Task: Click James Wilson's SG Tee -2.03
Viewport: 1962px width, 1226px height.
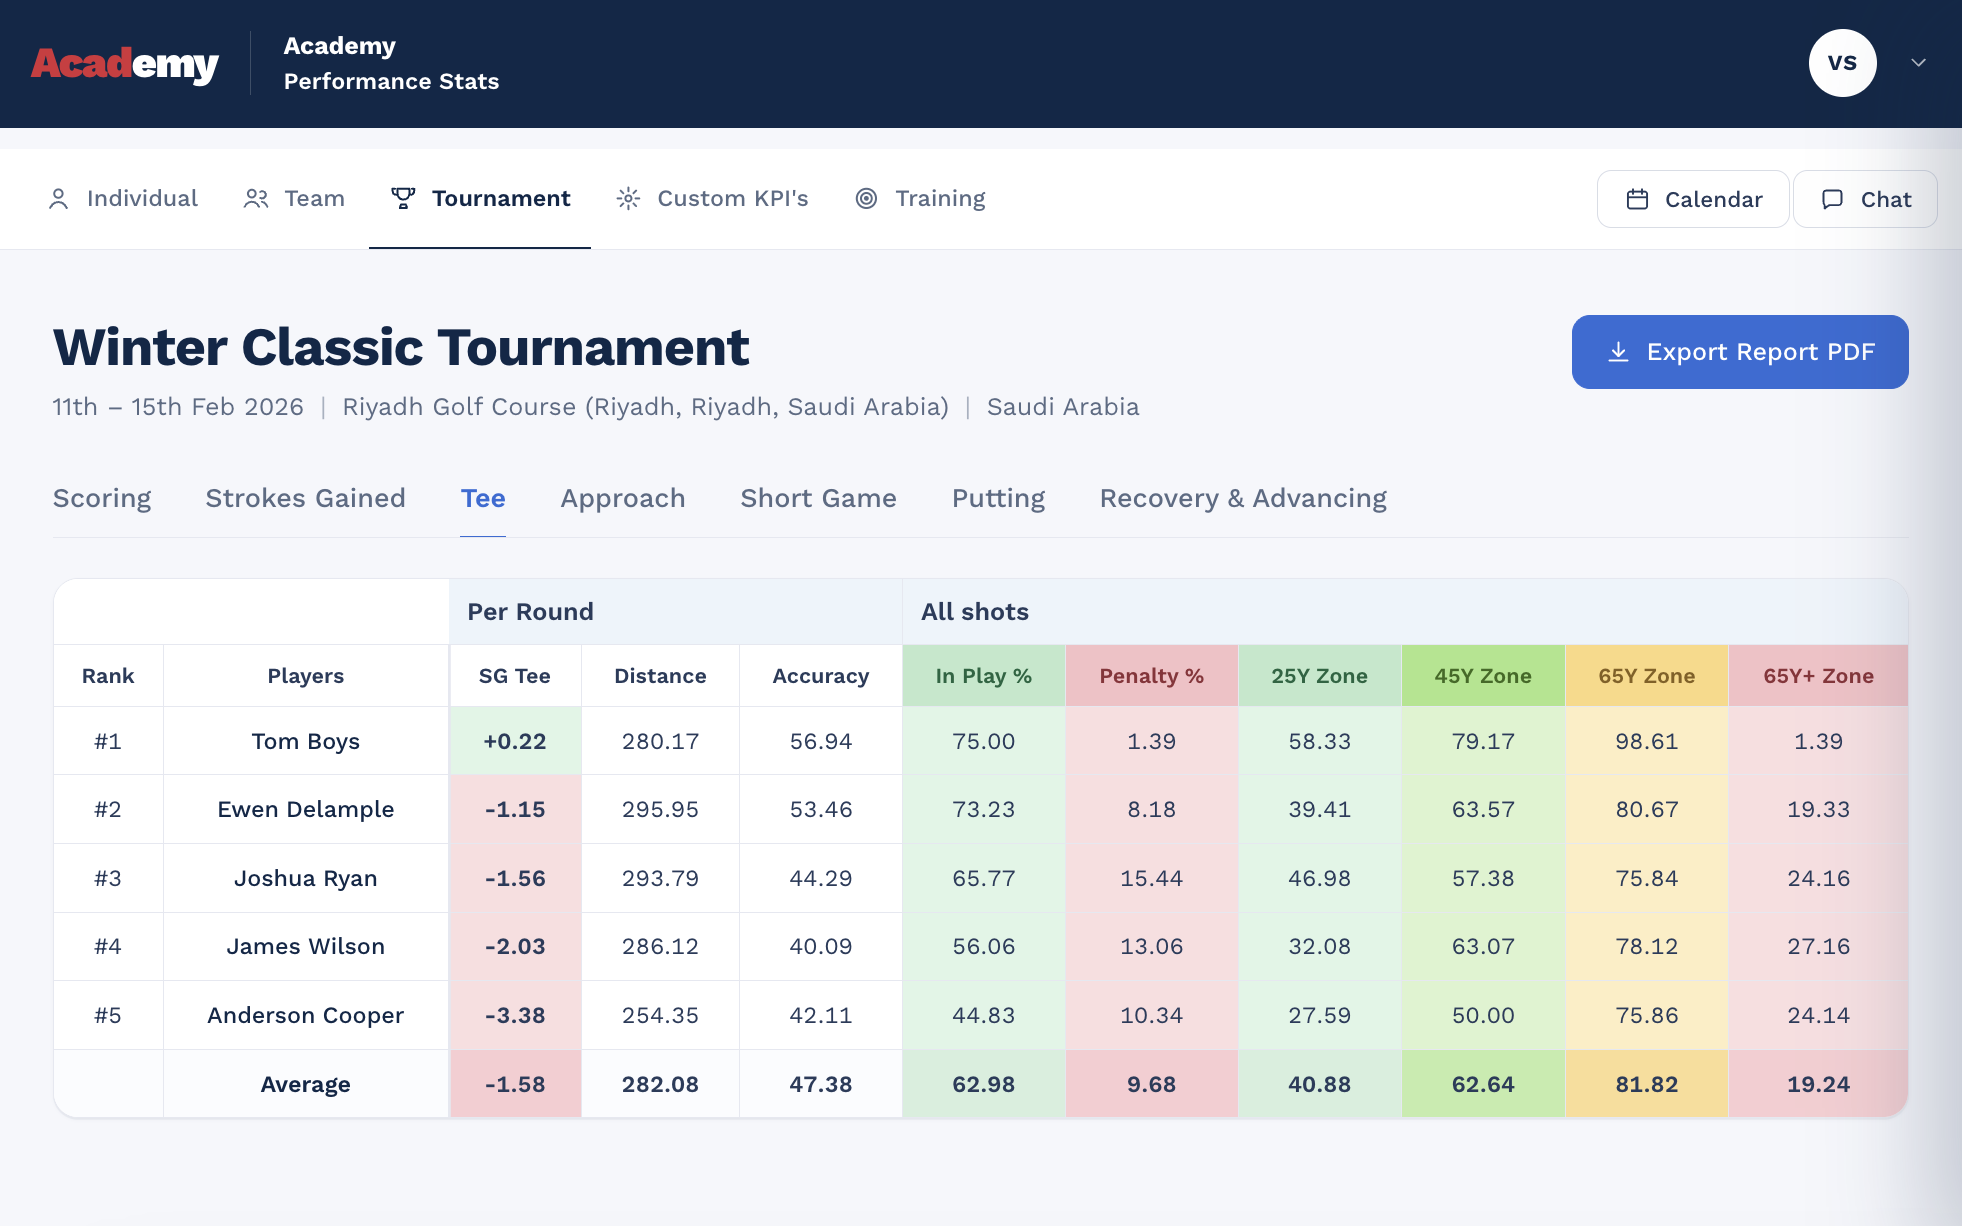Action: tap(515, 947)
